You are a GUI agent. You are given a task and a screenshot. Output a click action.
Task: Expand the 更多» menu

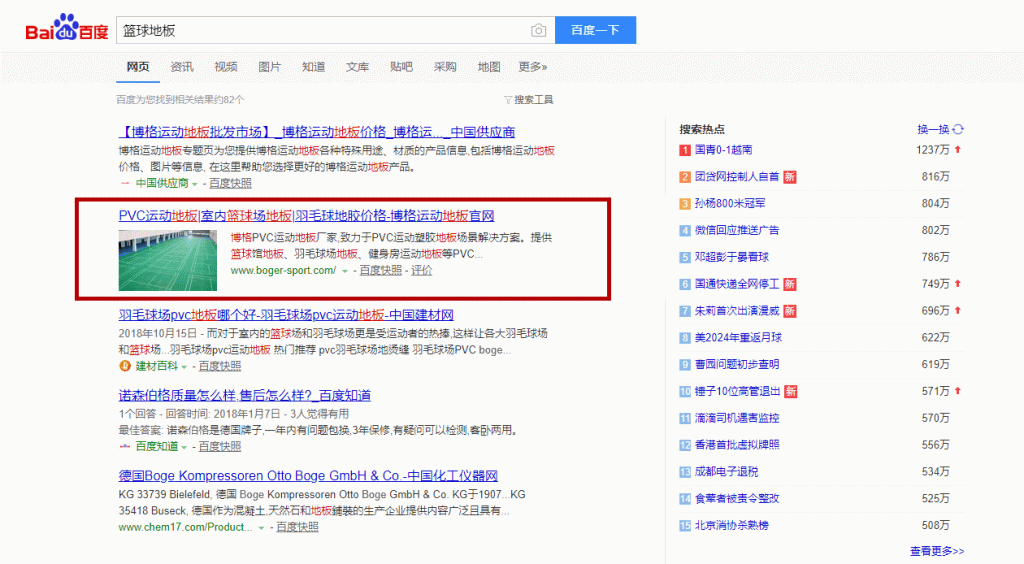coord(532,67)
